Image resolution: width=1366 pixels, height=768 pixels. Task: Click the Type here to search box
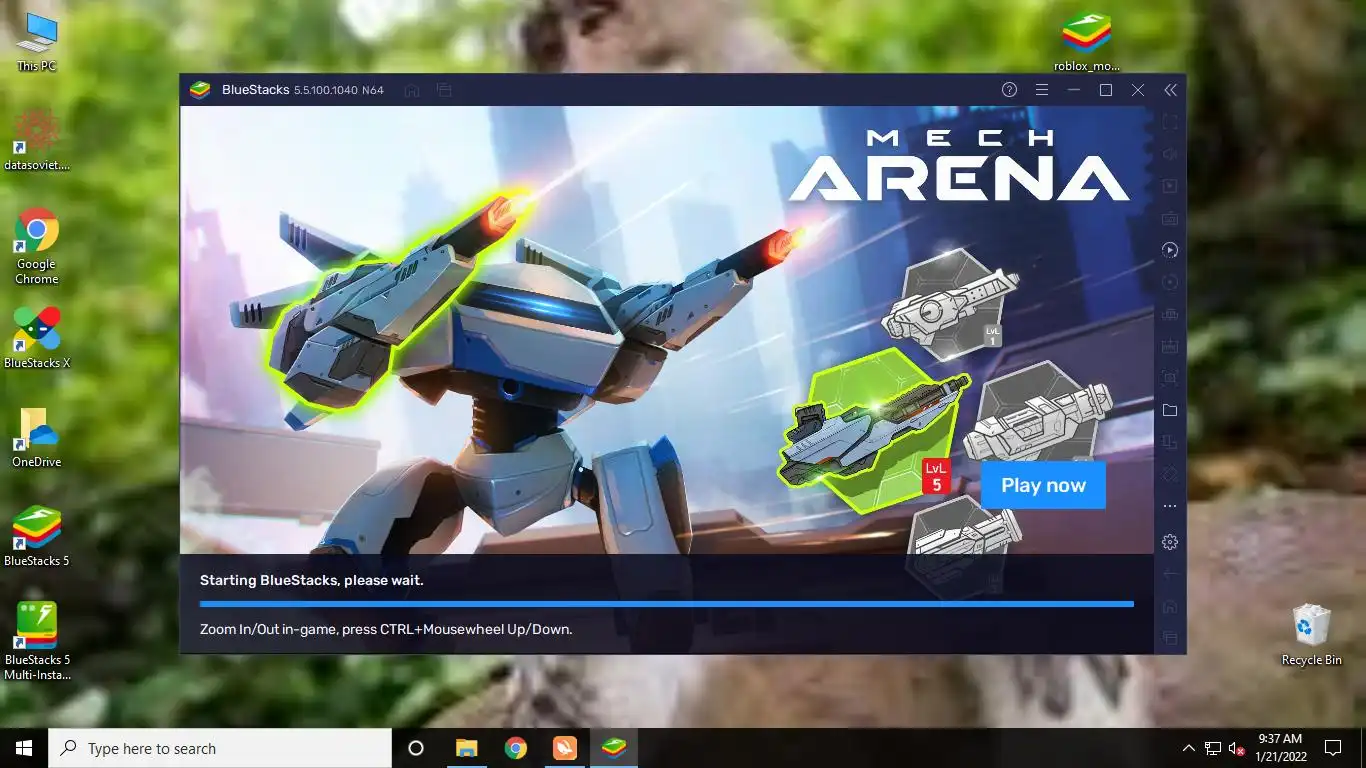click(220, 748)
